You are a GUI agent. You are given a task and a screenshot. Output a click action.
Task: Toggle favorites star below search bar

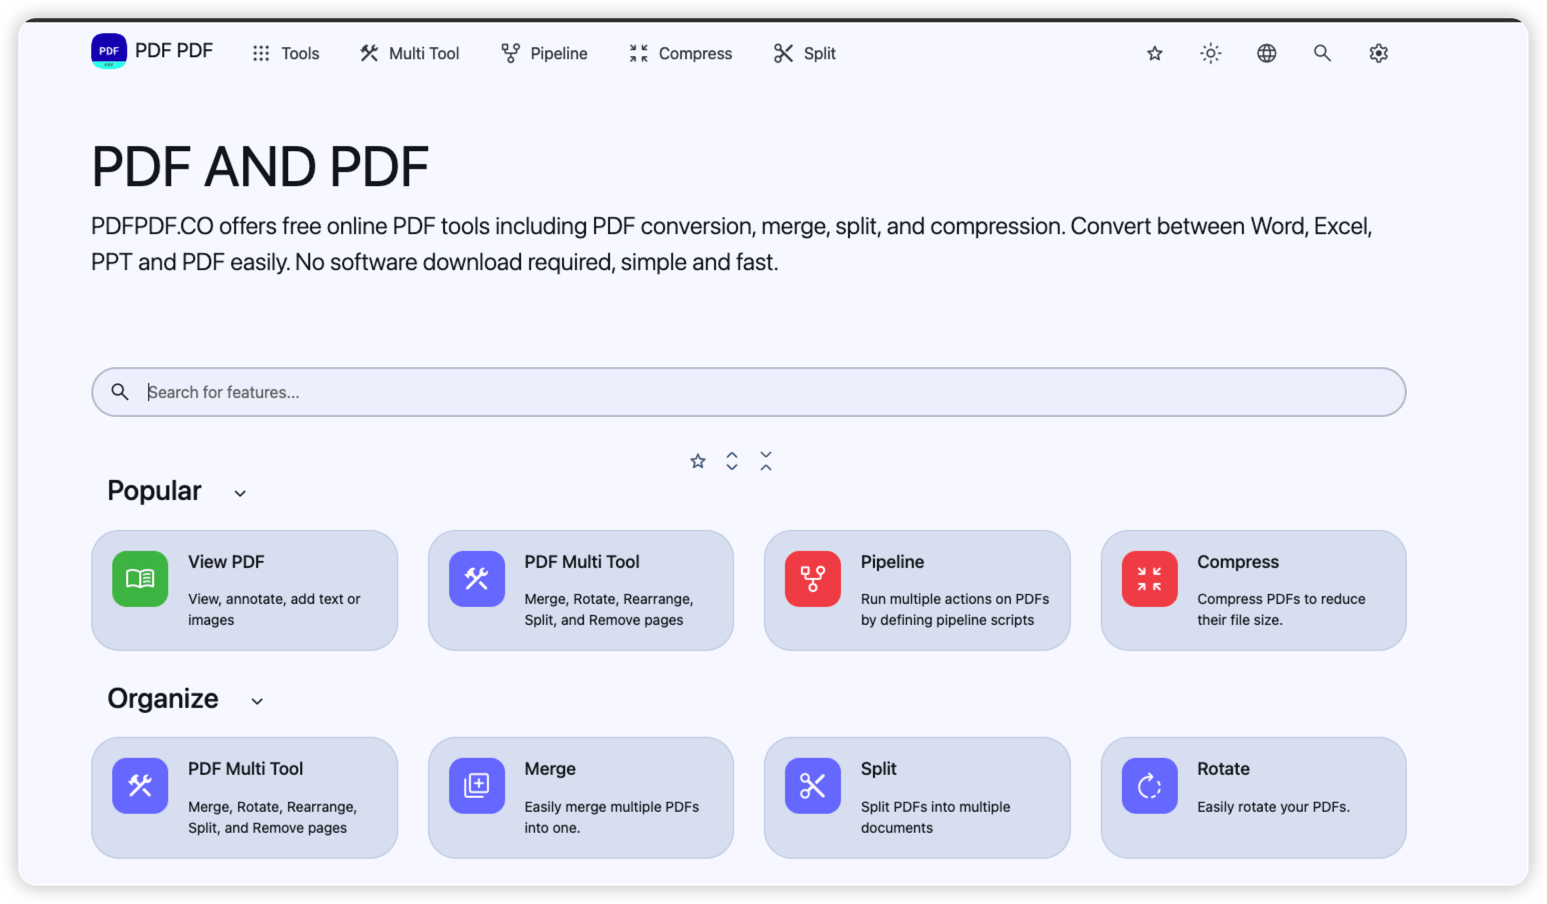[x=698, y=461]
